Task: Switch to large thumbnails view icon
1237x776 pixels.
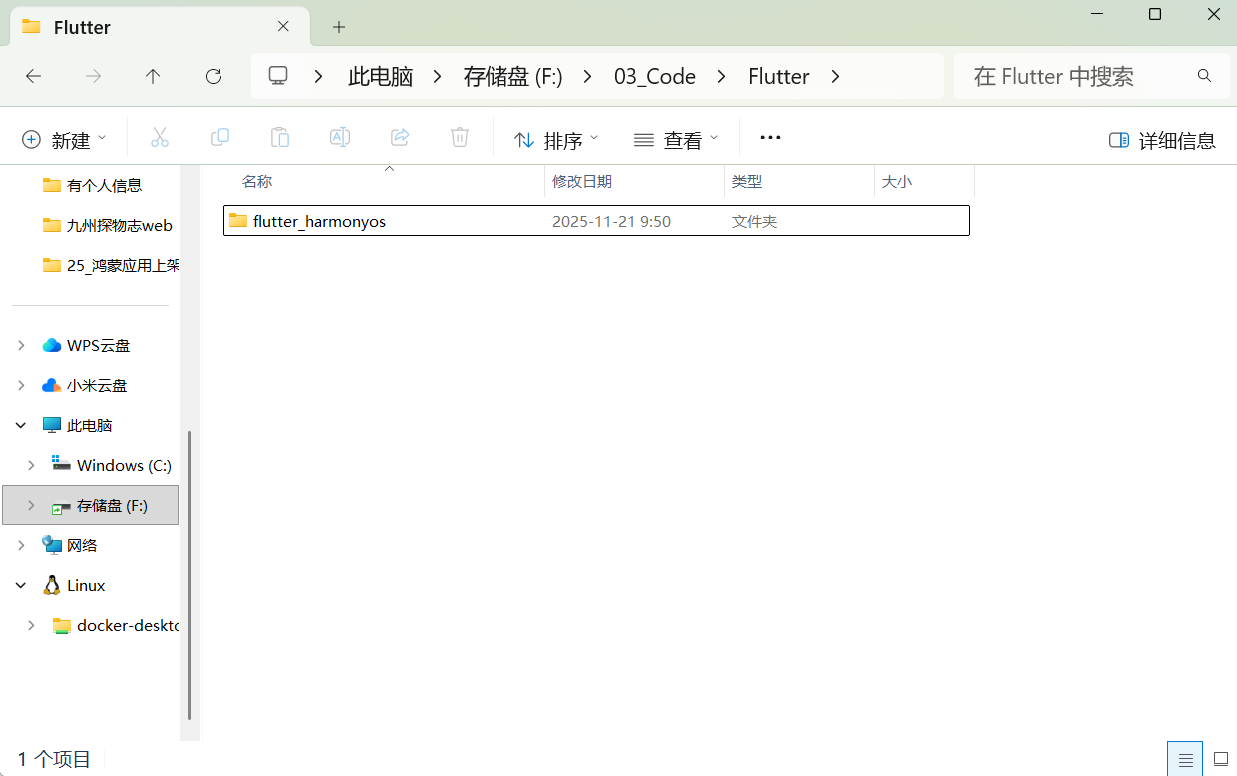Action: click(1220, 759)
